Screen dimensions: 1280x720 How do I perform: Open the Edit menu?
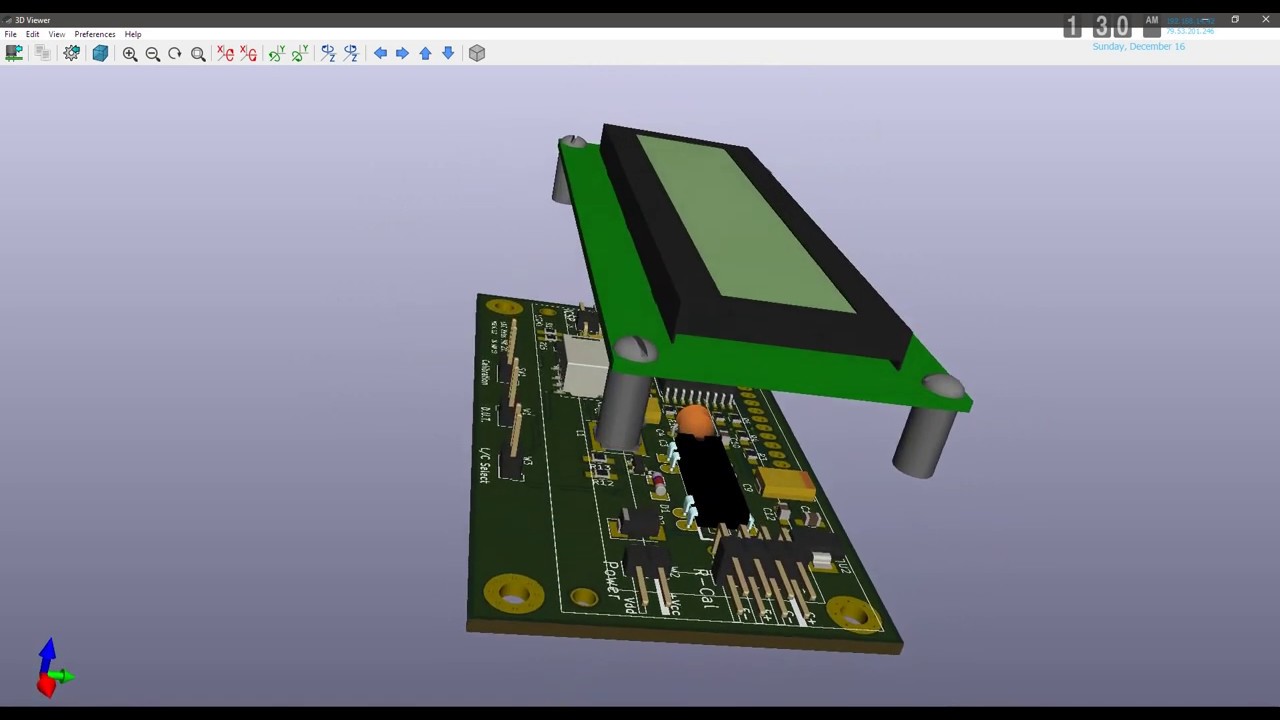(x=33, y=34)
